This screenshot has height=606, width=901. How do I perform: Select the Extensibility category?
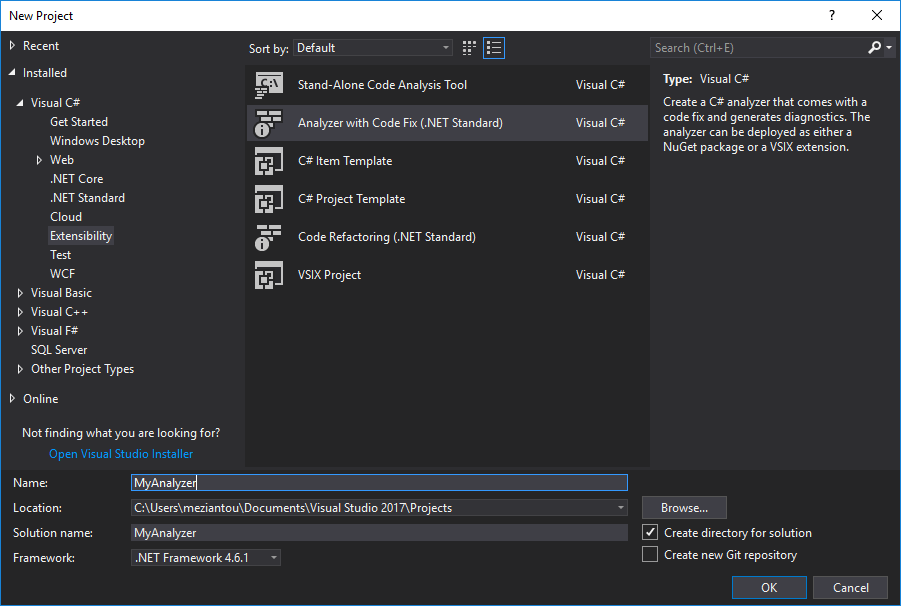point(81,236)
